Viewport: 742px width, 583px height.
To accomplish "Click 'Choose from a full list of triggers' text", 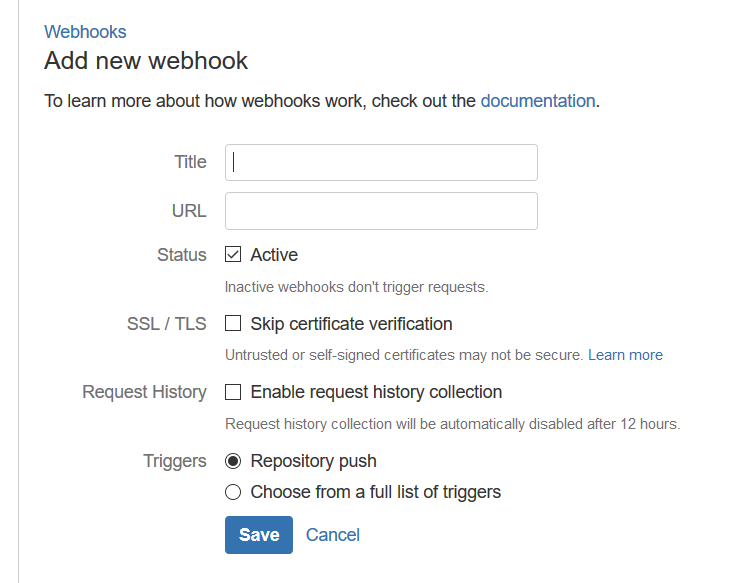I will (376, 492).
